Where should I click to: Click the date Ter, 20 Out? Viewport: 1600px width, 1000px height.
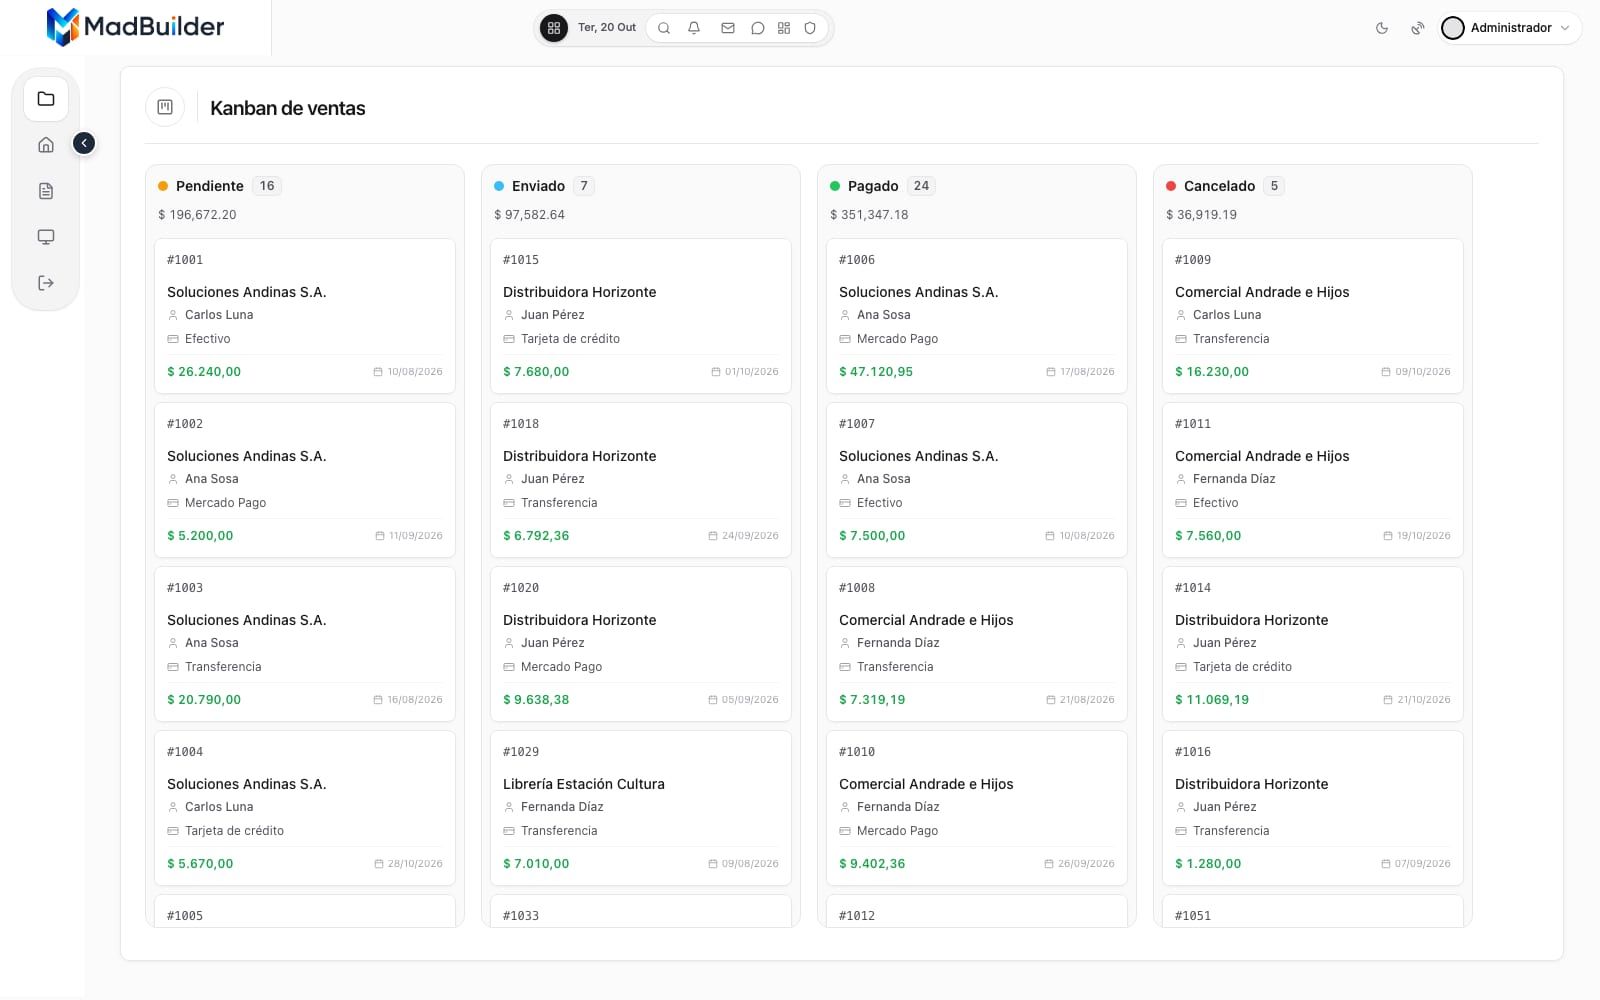pos(607,28)
